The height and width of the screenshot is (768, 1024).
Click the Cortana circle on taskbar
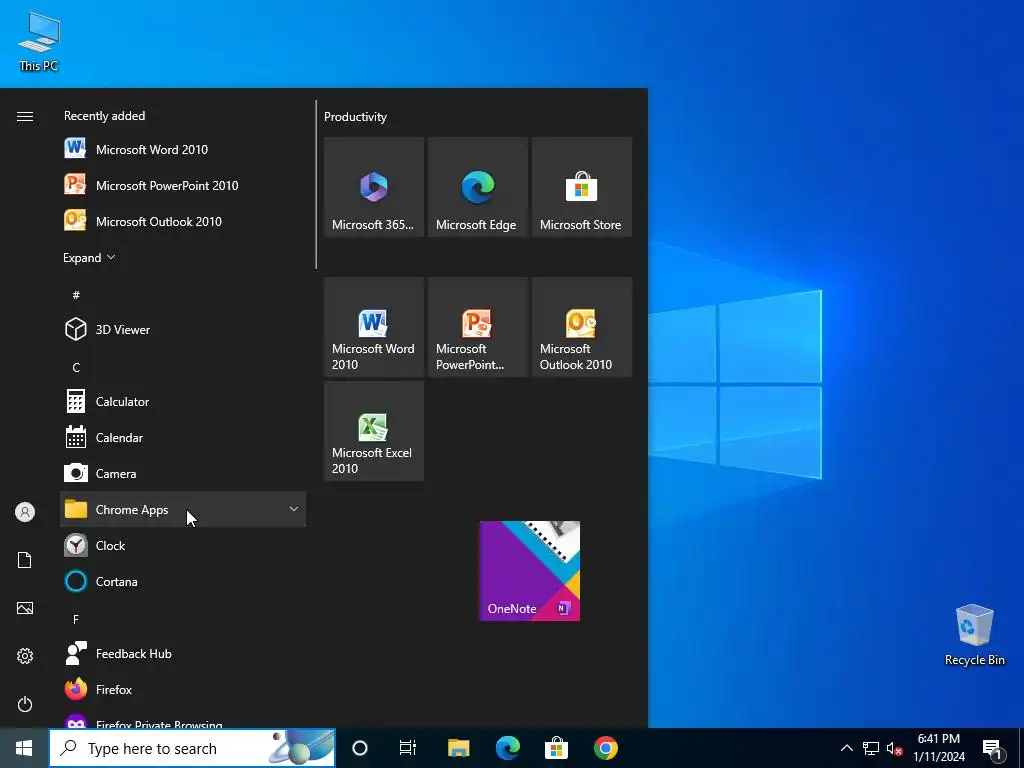(360, 748)
